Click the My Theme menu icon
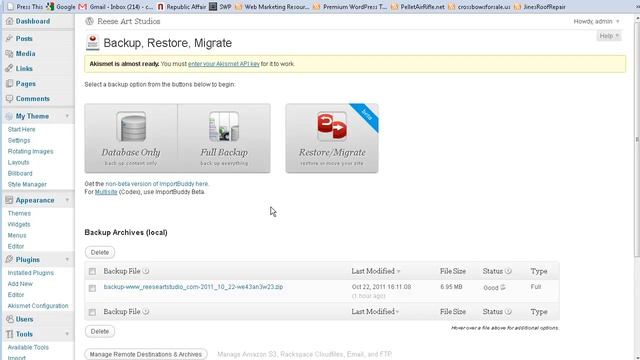This screenshot has width=640, height=360. 9,116
